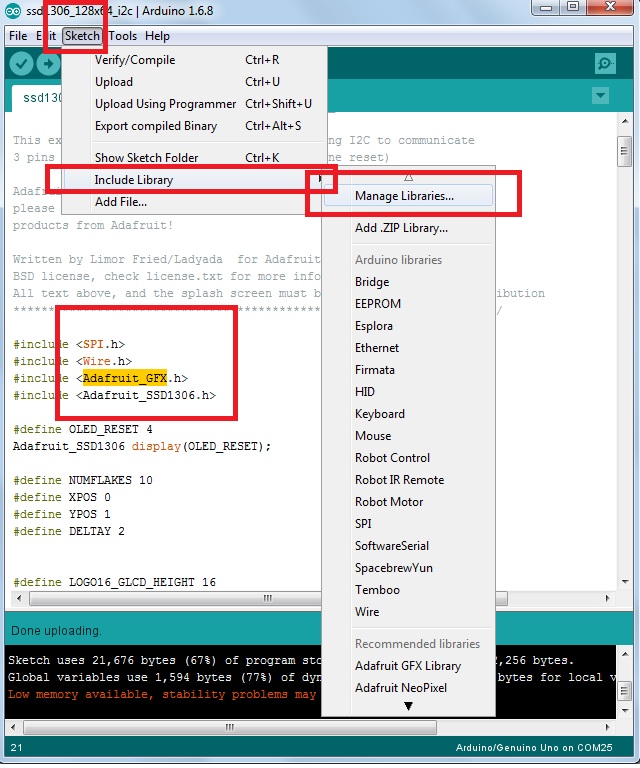
Task: Click the console vertical scrollbar down arrow
Action: [625, 710]
